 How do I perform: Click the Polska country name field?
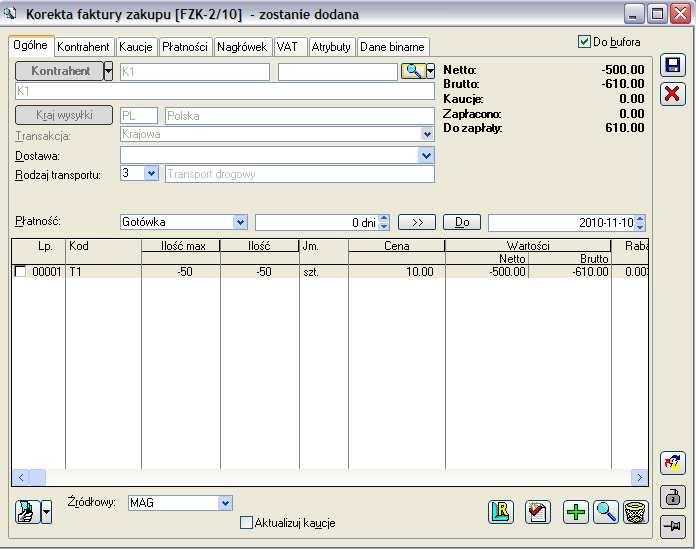point(300,116)
